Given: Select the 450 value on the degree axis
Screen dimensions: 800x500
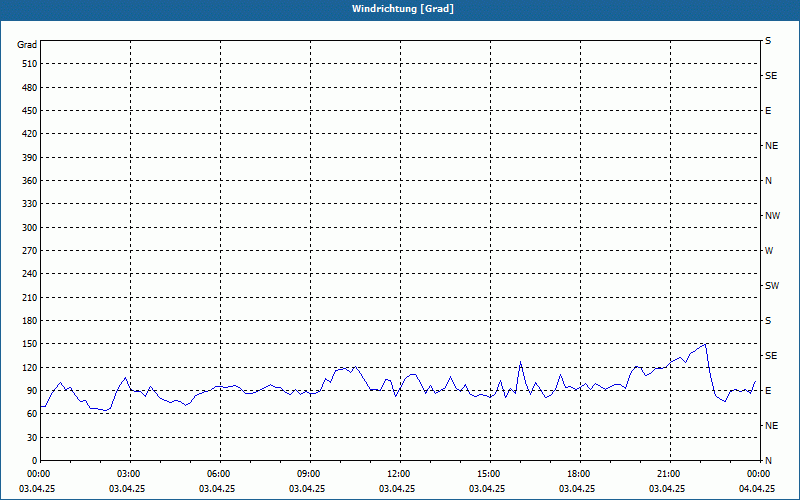Looking at the screenshot, I should pos(30,111).
